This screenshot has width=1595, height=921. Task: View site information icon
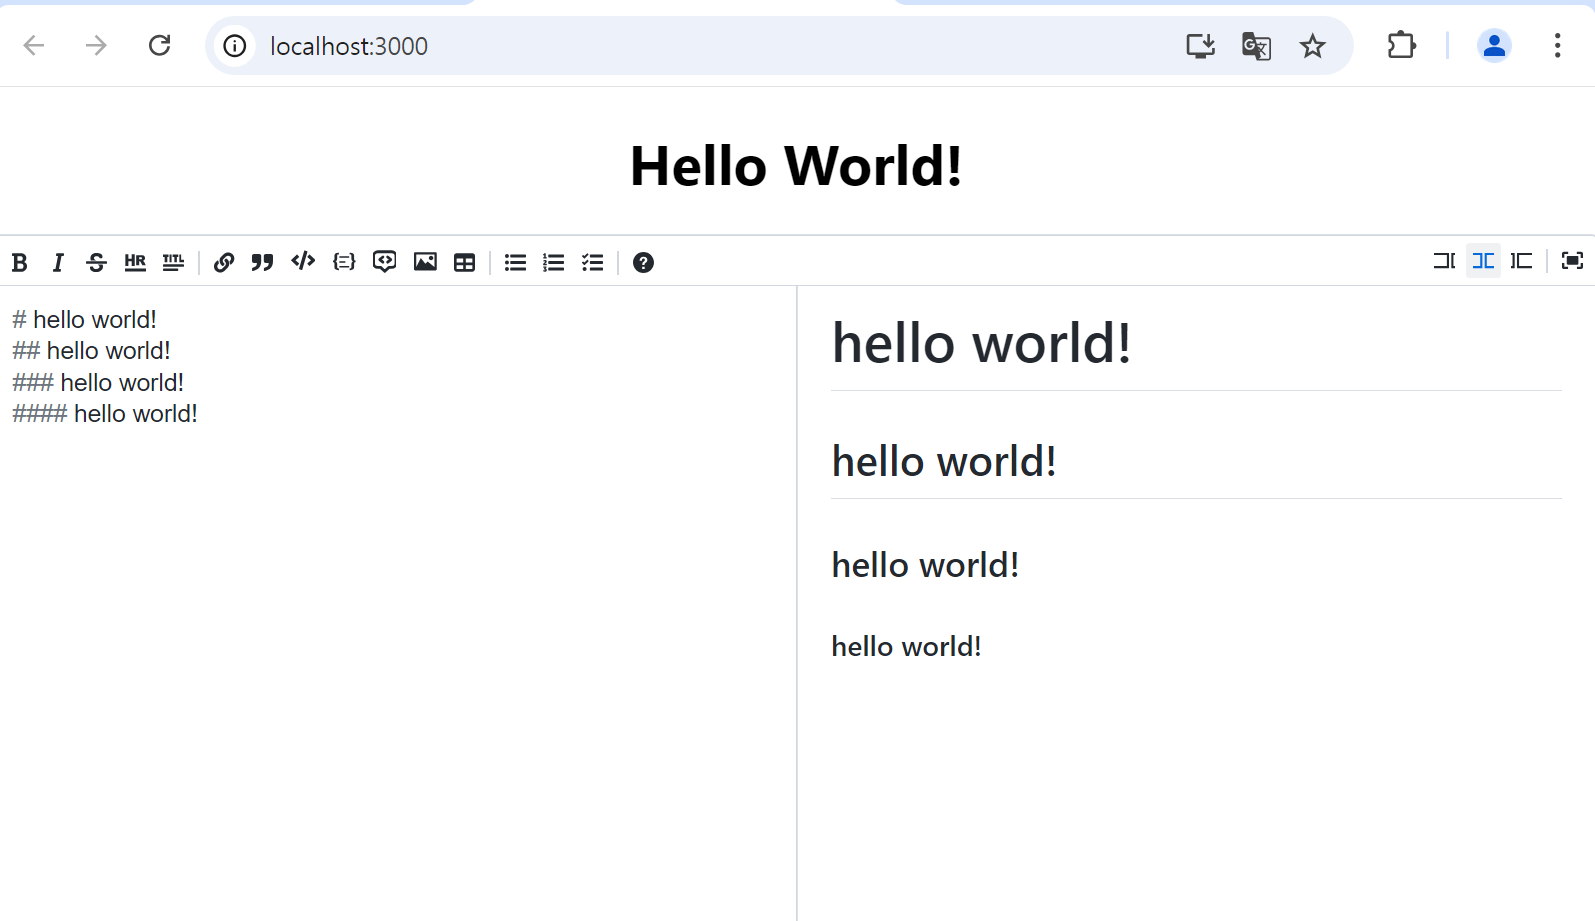[x=234, y=46]
